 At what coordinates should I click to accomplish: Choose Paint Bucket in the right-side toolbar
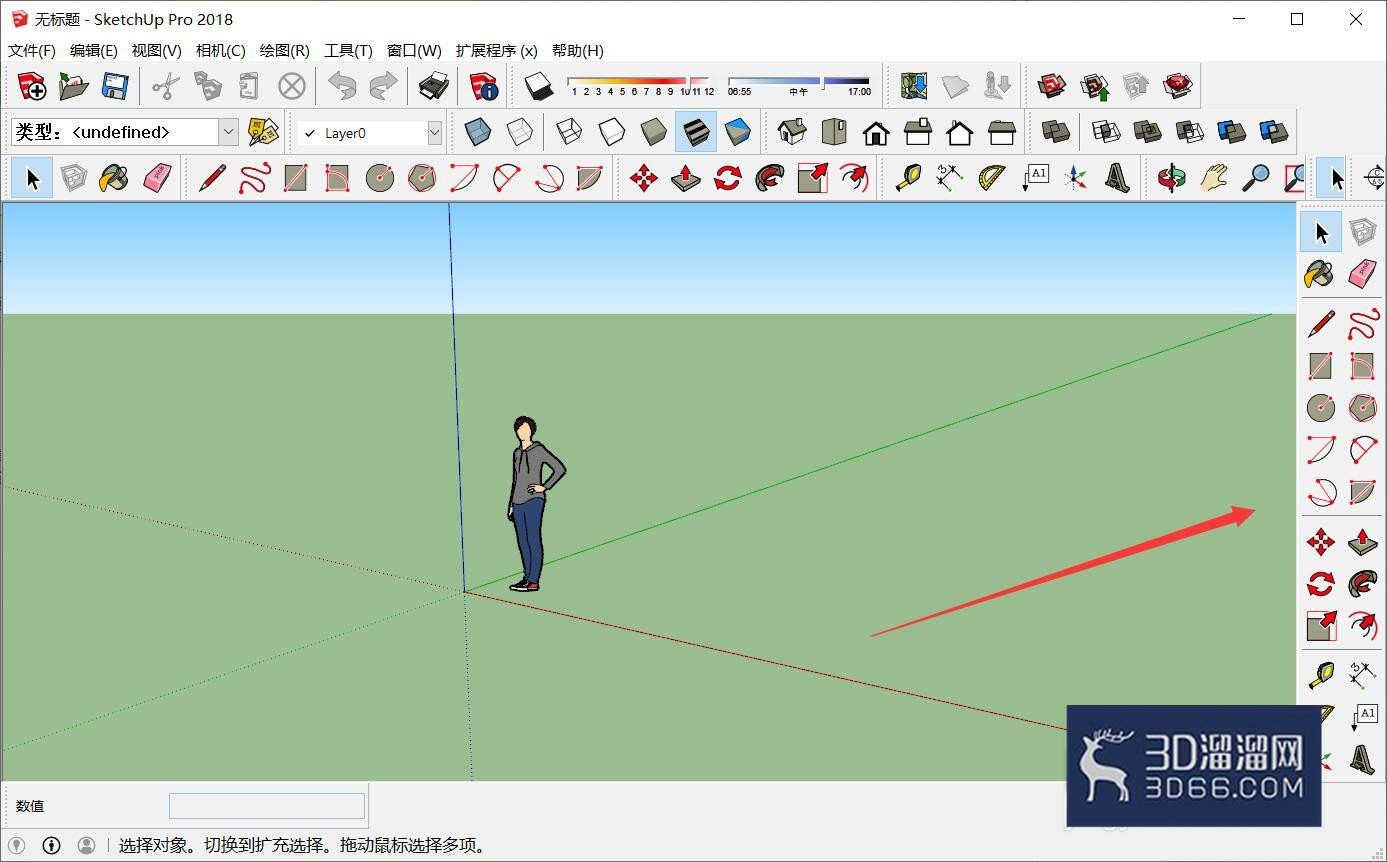(1320, 273)
